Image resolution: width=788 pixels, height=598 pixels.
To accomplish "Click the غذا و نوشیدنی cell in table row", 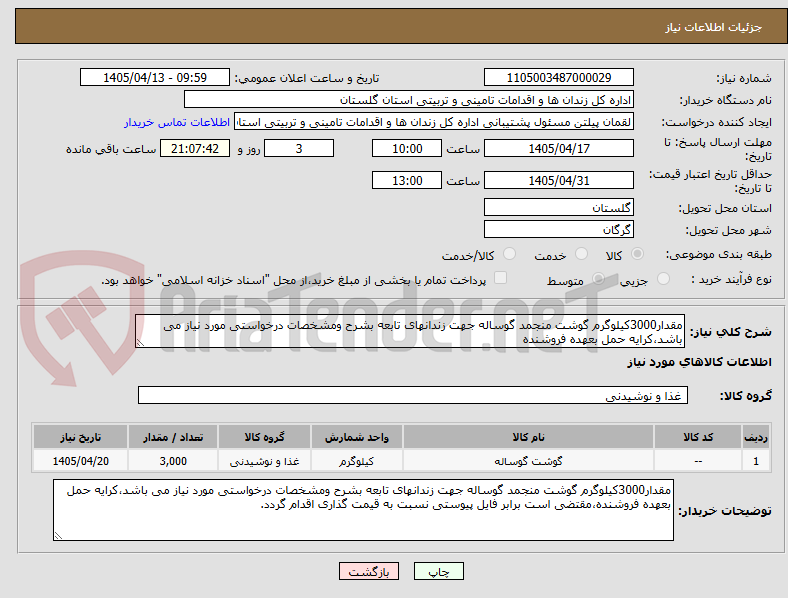I will pyautogui.click(x=264, y=461).
